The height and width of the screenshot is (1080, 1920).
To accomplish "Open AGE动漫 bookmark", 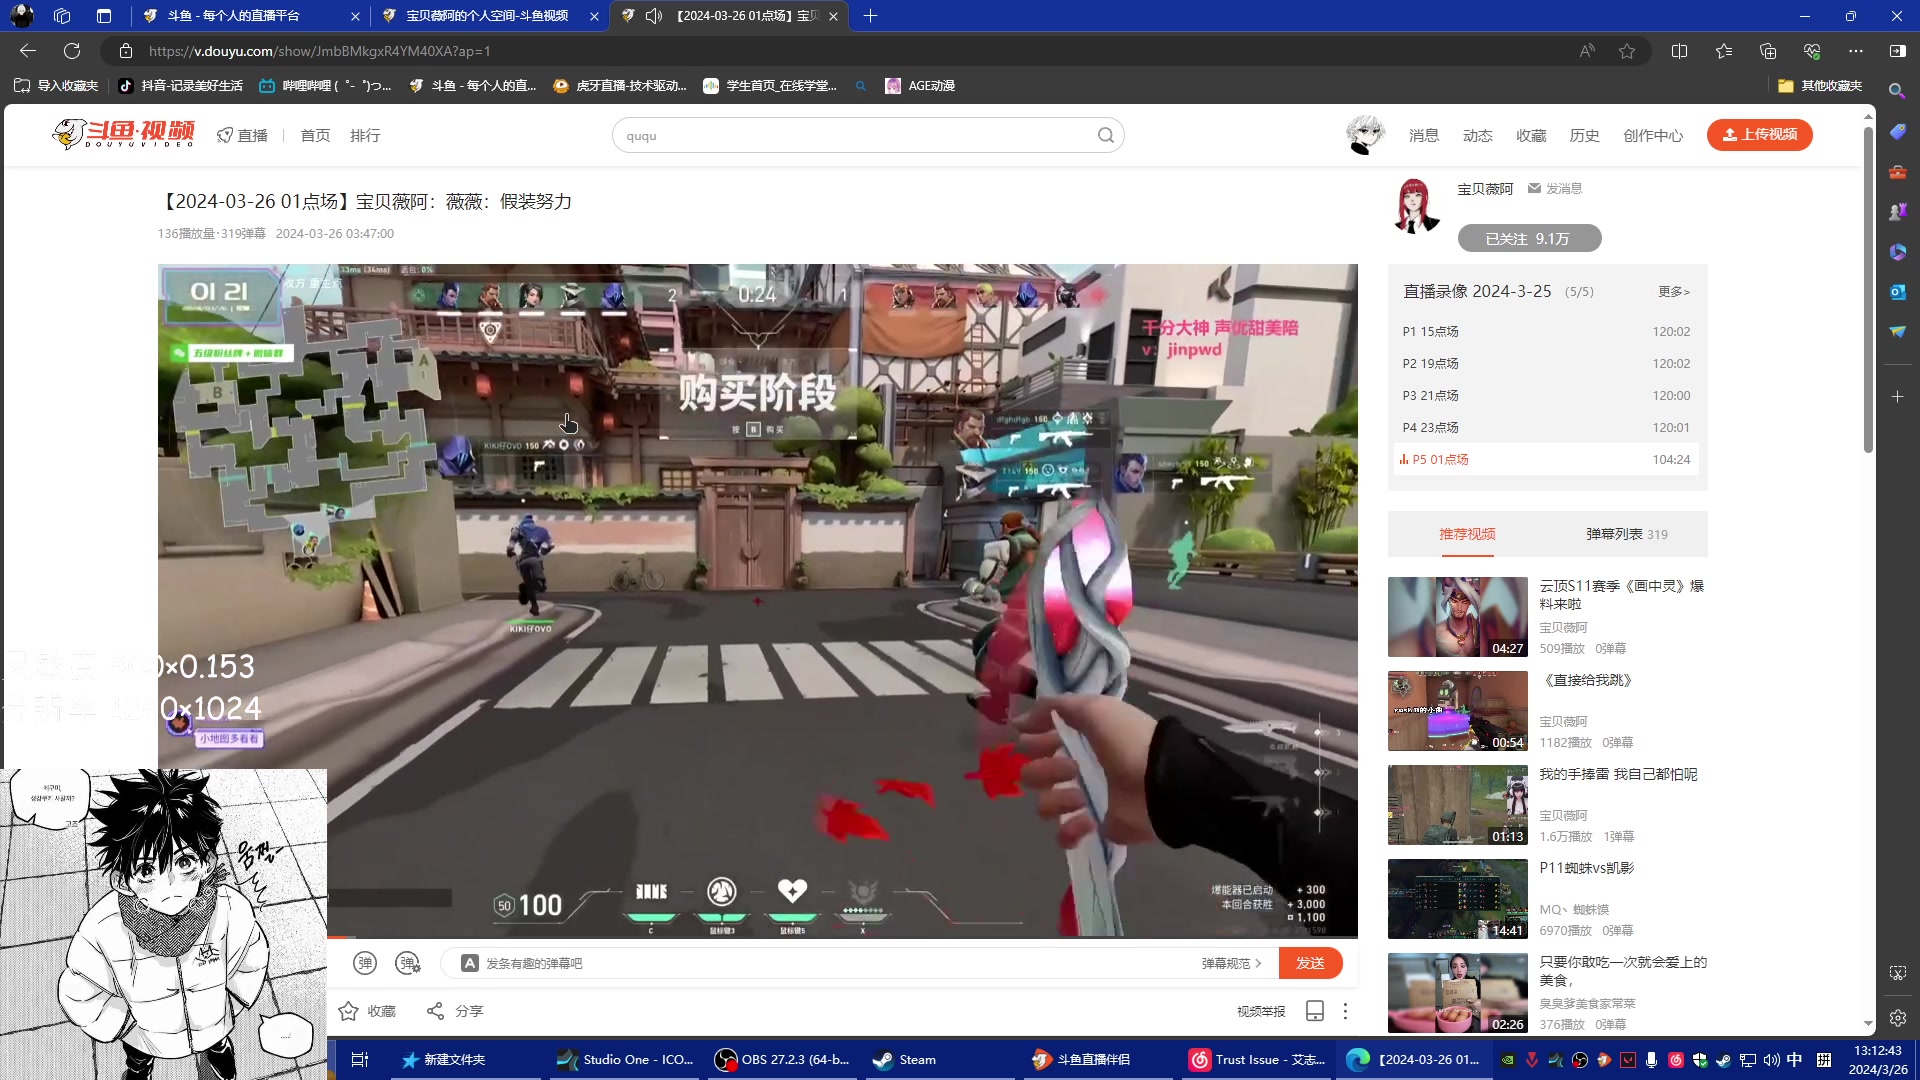I will [920, 86].
